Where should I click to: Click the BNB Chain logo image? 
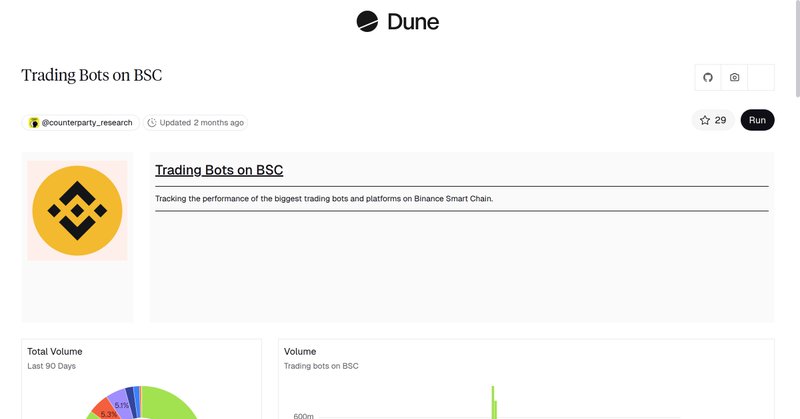pyautogui.click(x=77, y=210)
